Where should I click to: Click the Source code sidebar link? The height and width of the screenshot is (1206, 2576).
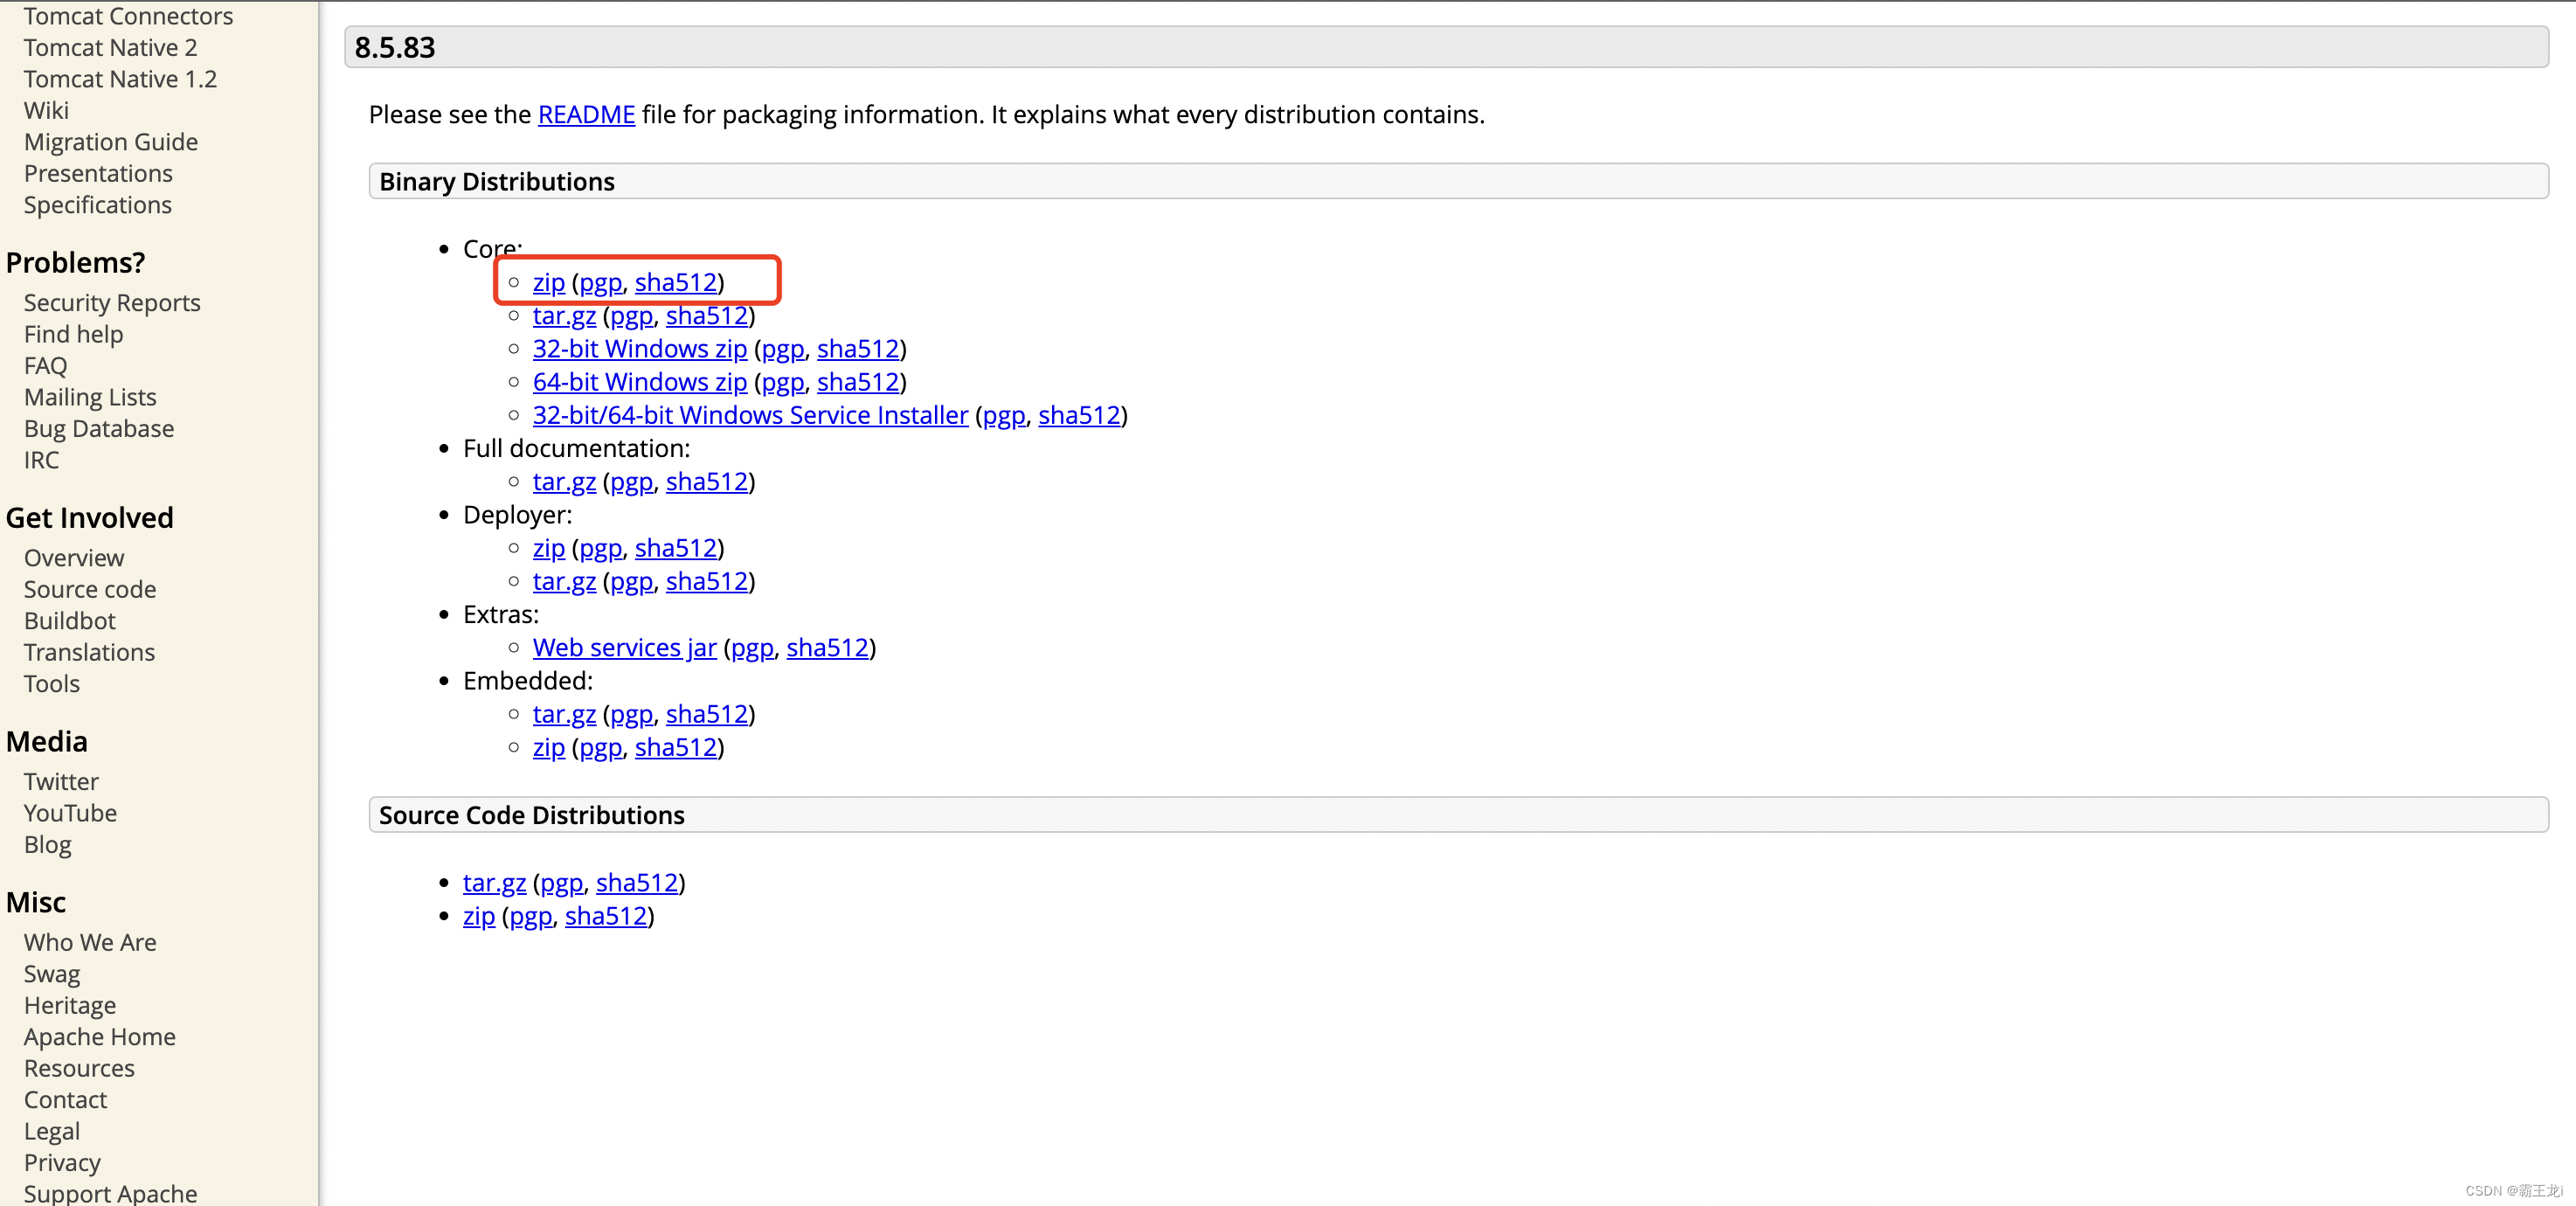(90, 590)
